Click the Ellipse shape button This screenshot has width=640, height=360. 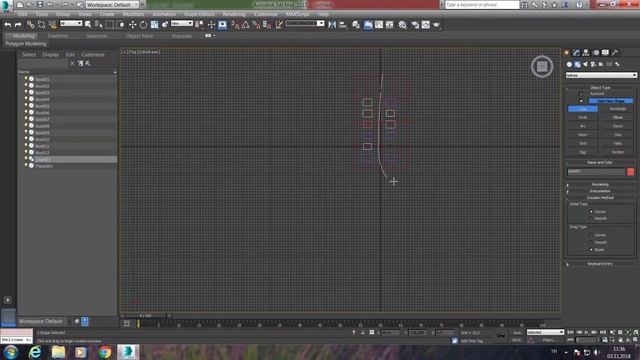[x=618, y=118]
